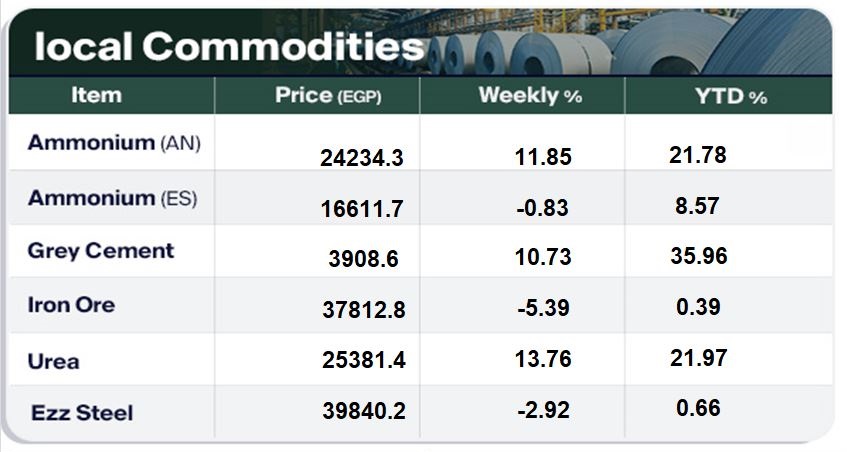The image size is (847, 452).
Task: Select Urea weekly change 13.76
Action: pos(543,360)
